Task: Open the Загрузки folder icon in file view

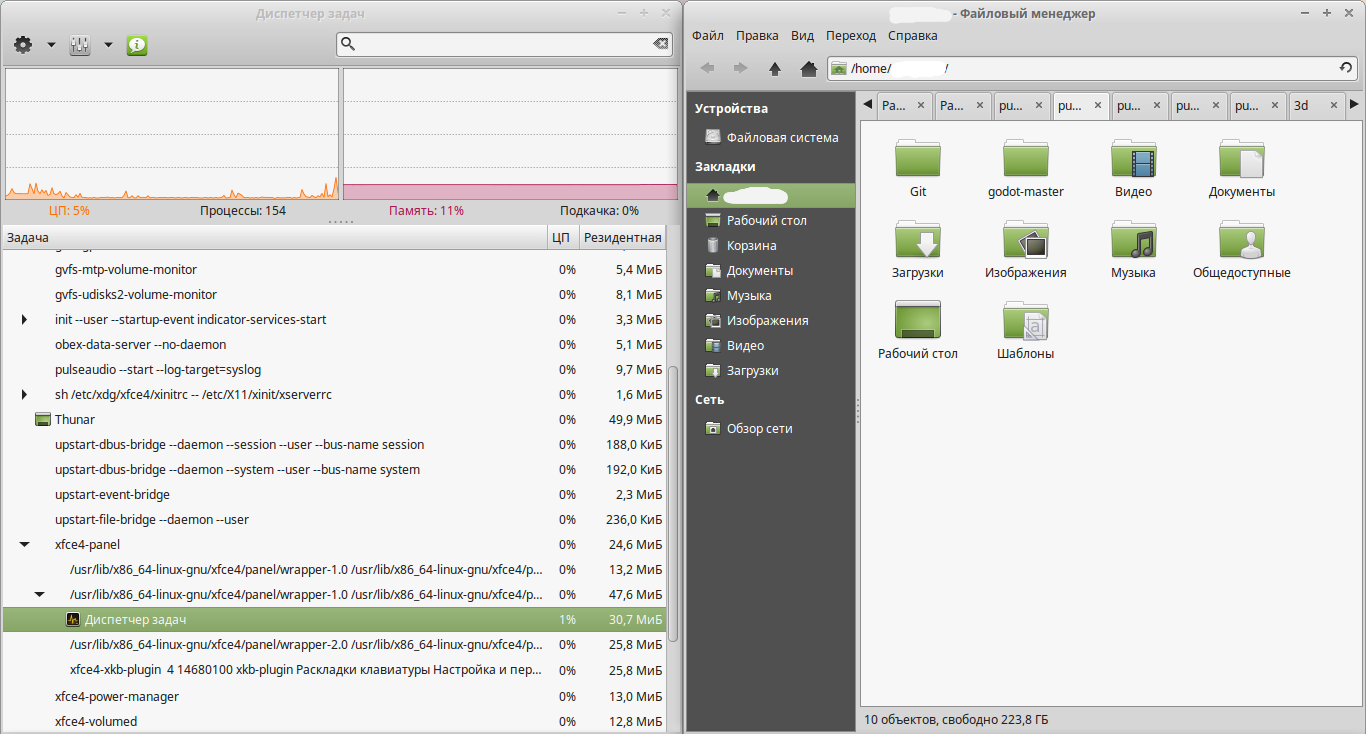Action: 917,241
